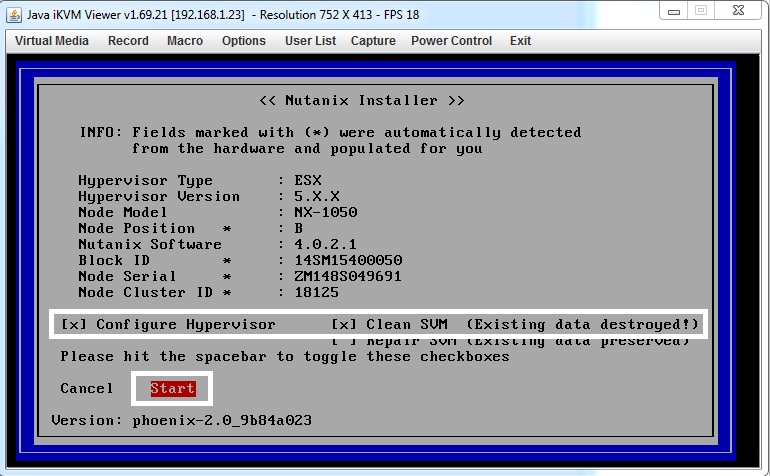Close the Java iKVM Viewer window
Screen dimensions: 770x476
click(x=740, y=11)
